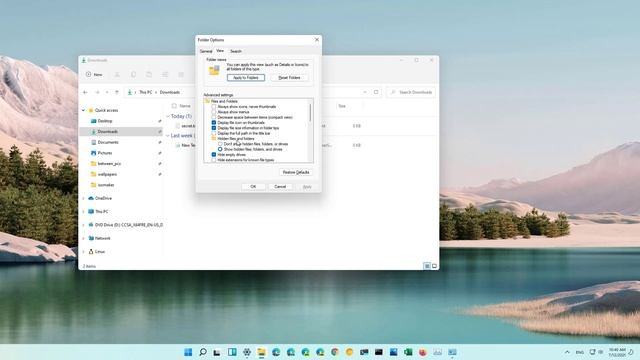Select Show hidden files, folders, and drives

220,149
